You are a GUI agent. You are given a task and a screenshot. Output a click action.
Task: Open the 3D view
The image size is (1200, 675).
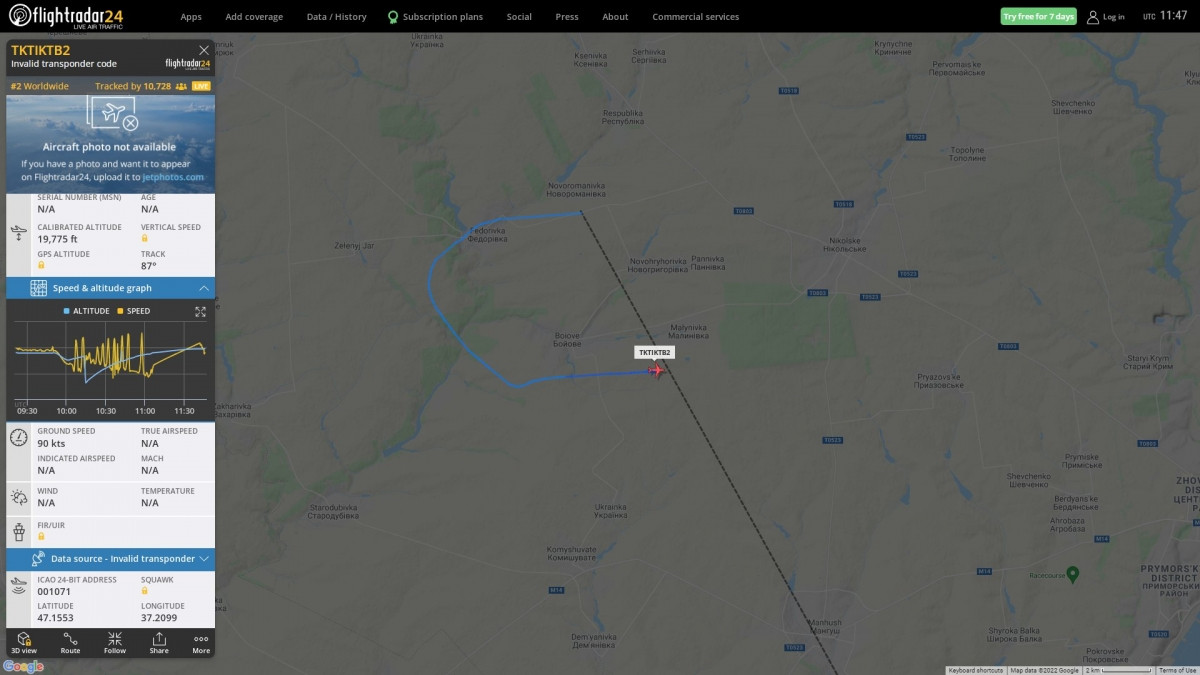click(24, 643)
